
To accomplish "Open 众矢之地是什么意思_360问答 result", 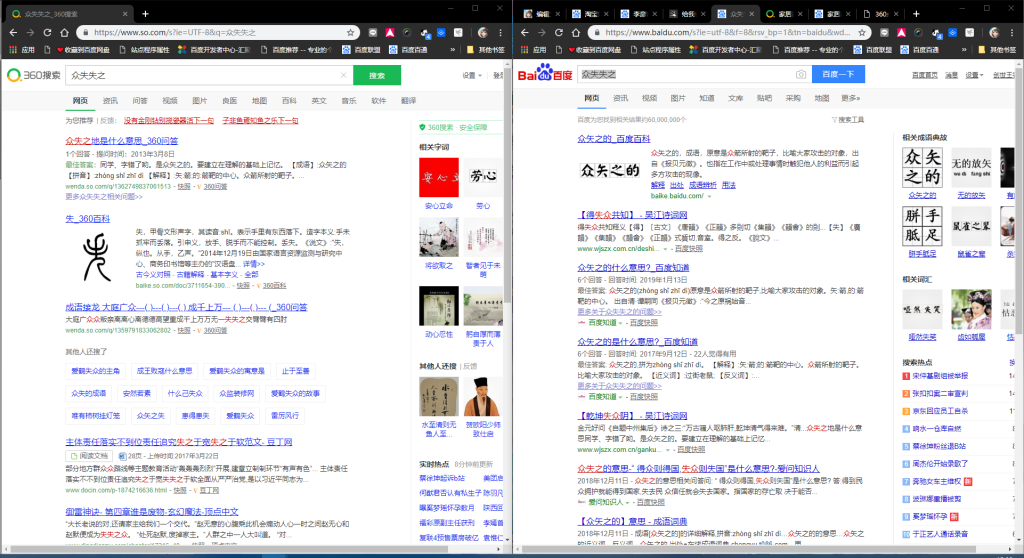I will click(121, 140).
